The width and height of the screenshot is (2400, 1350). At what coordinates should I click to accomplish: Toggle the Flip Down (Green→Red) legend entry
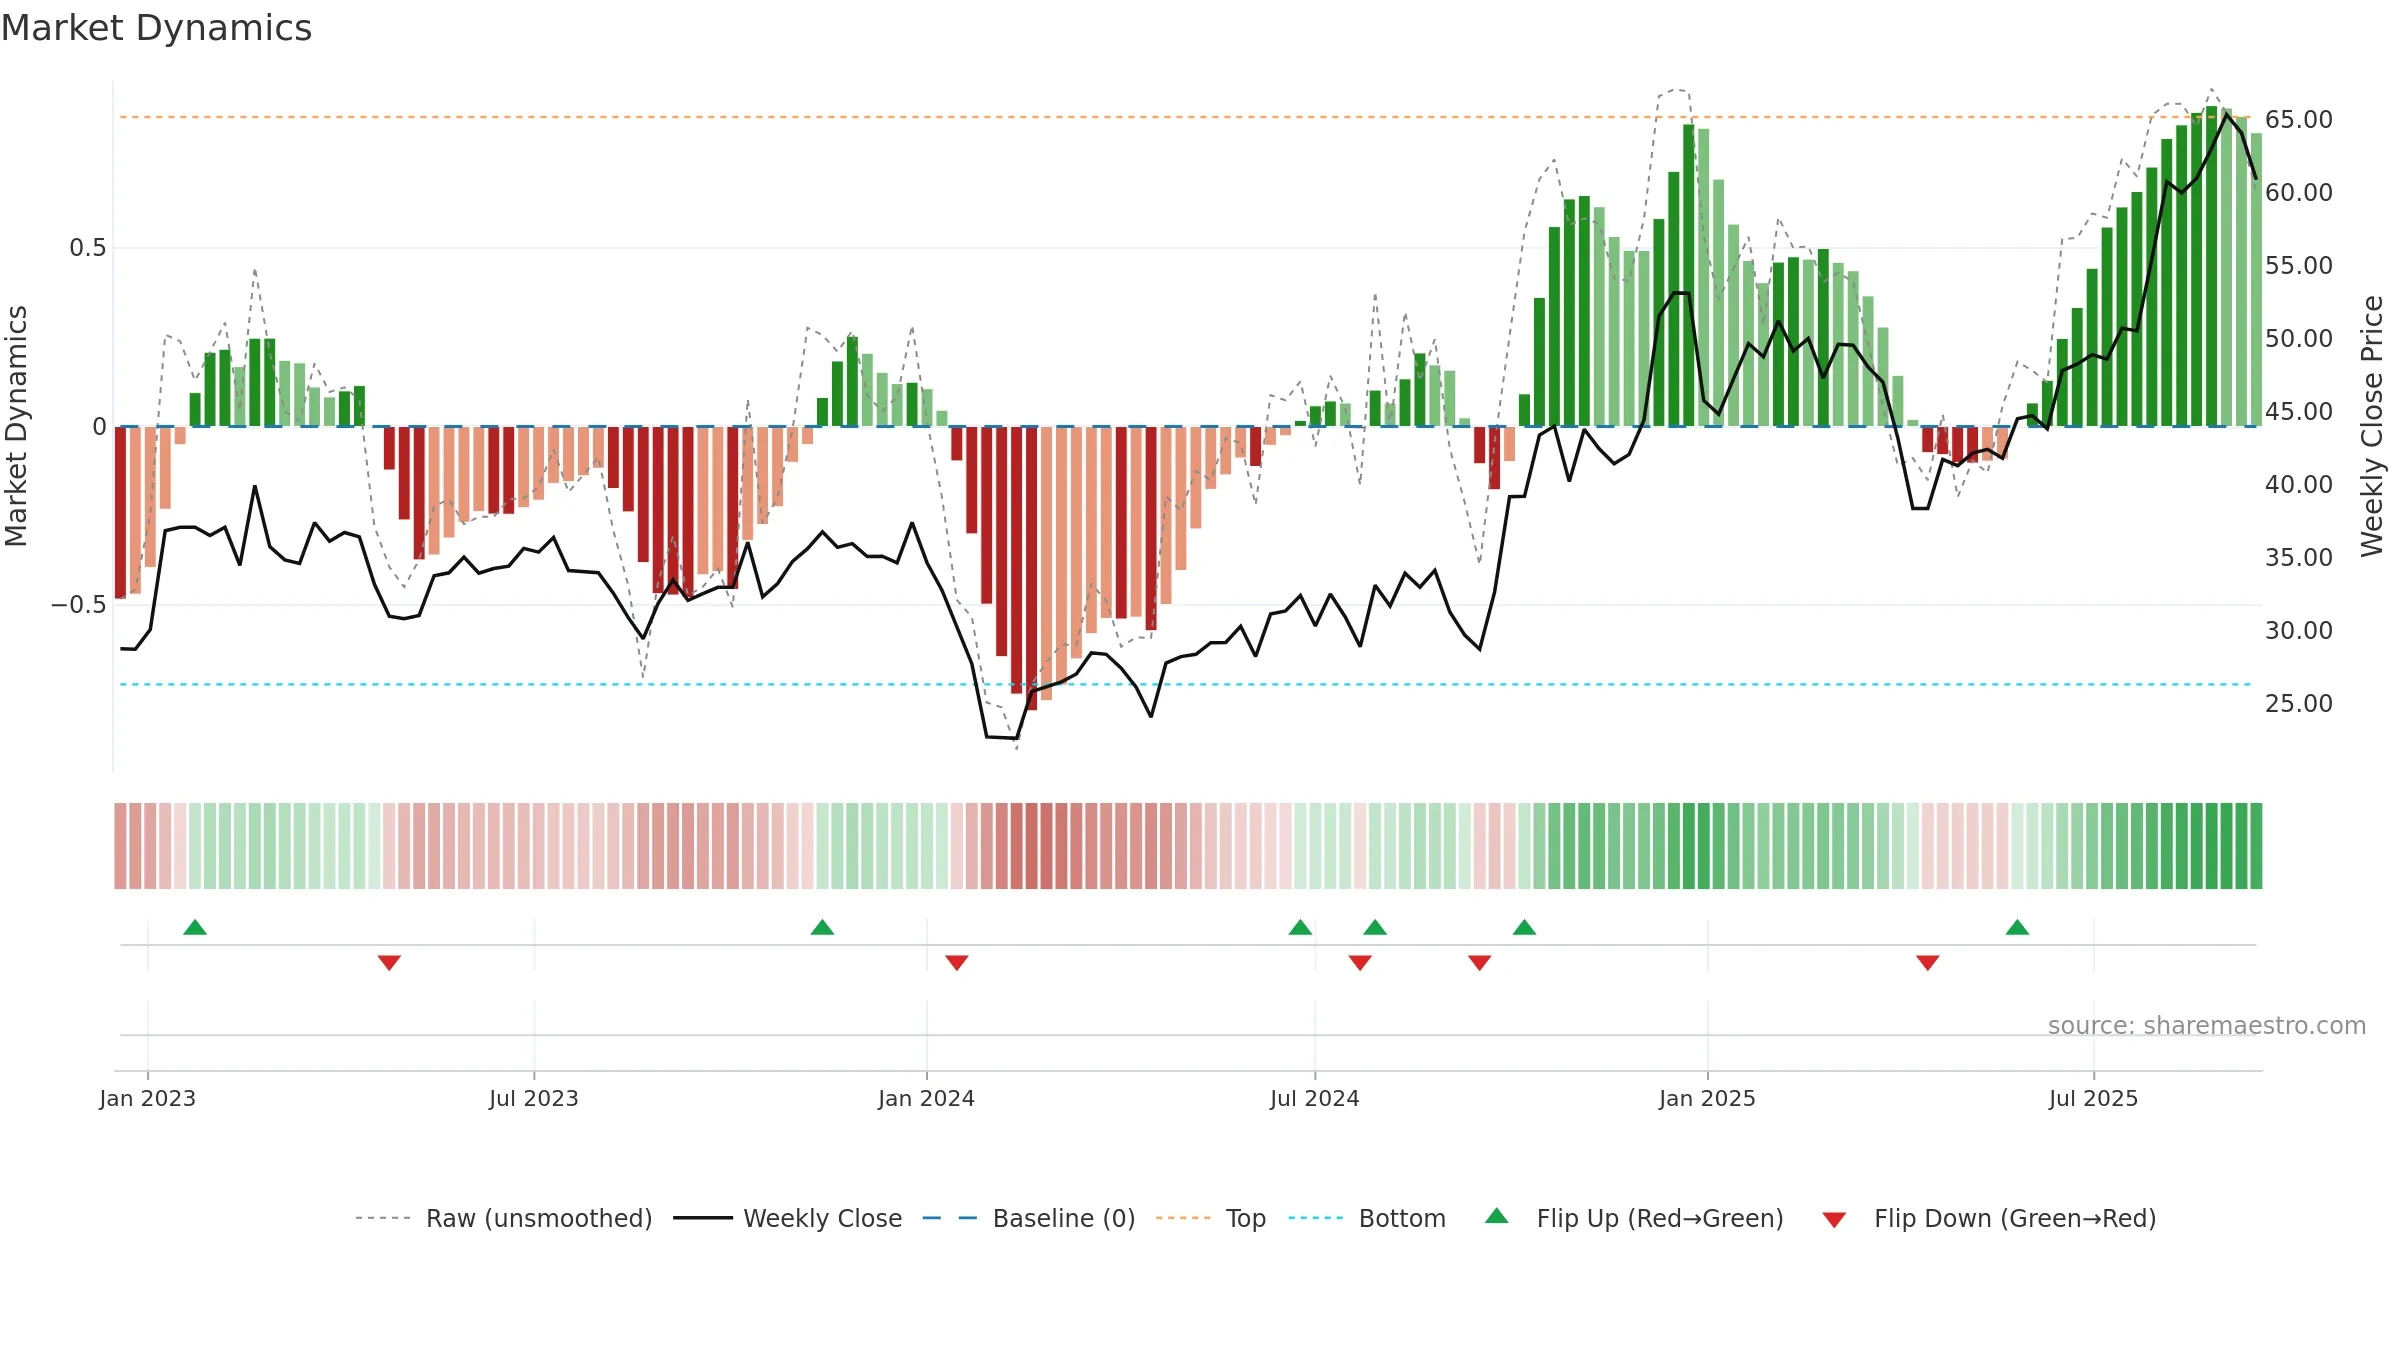click(1988, 1218)
